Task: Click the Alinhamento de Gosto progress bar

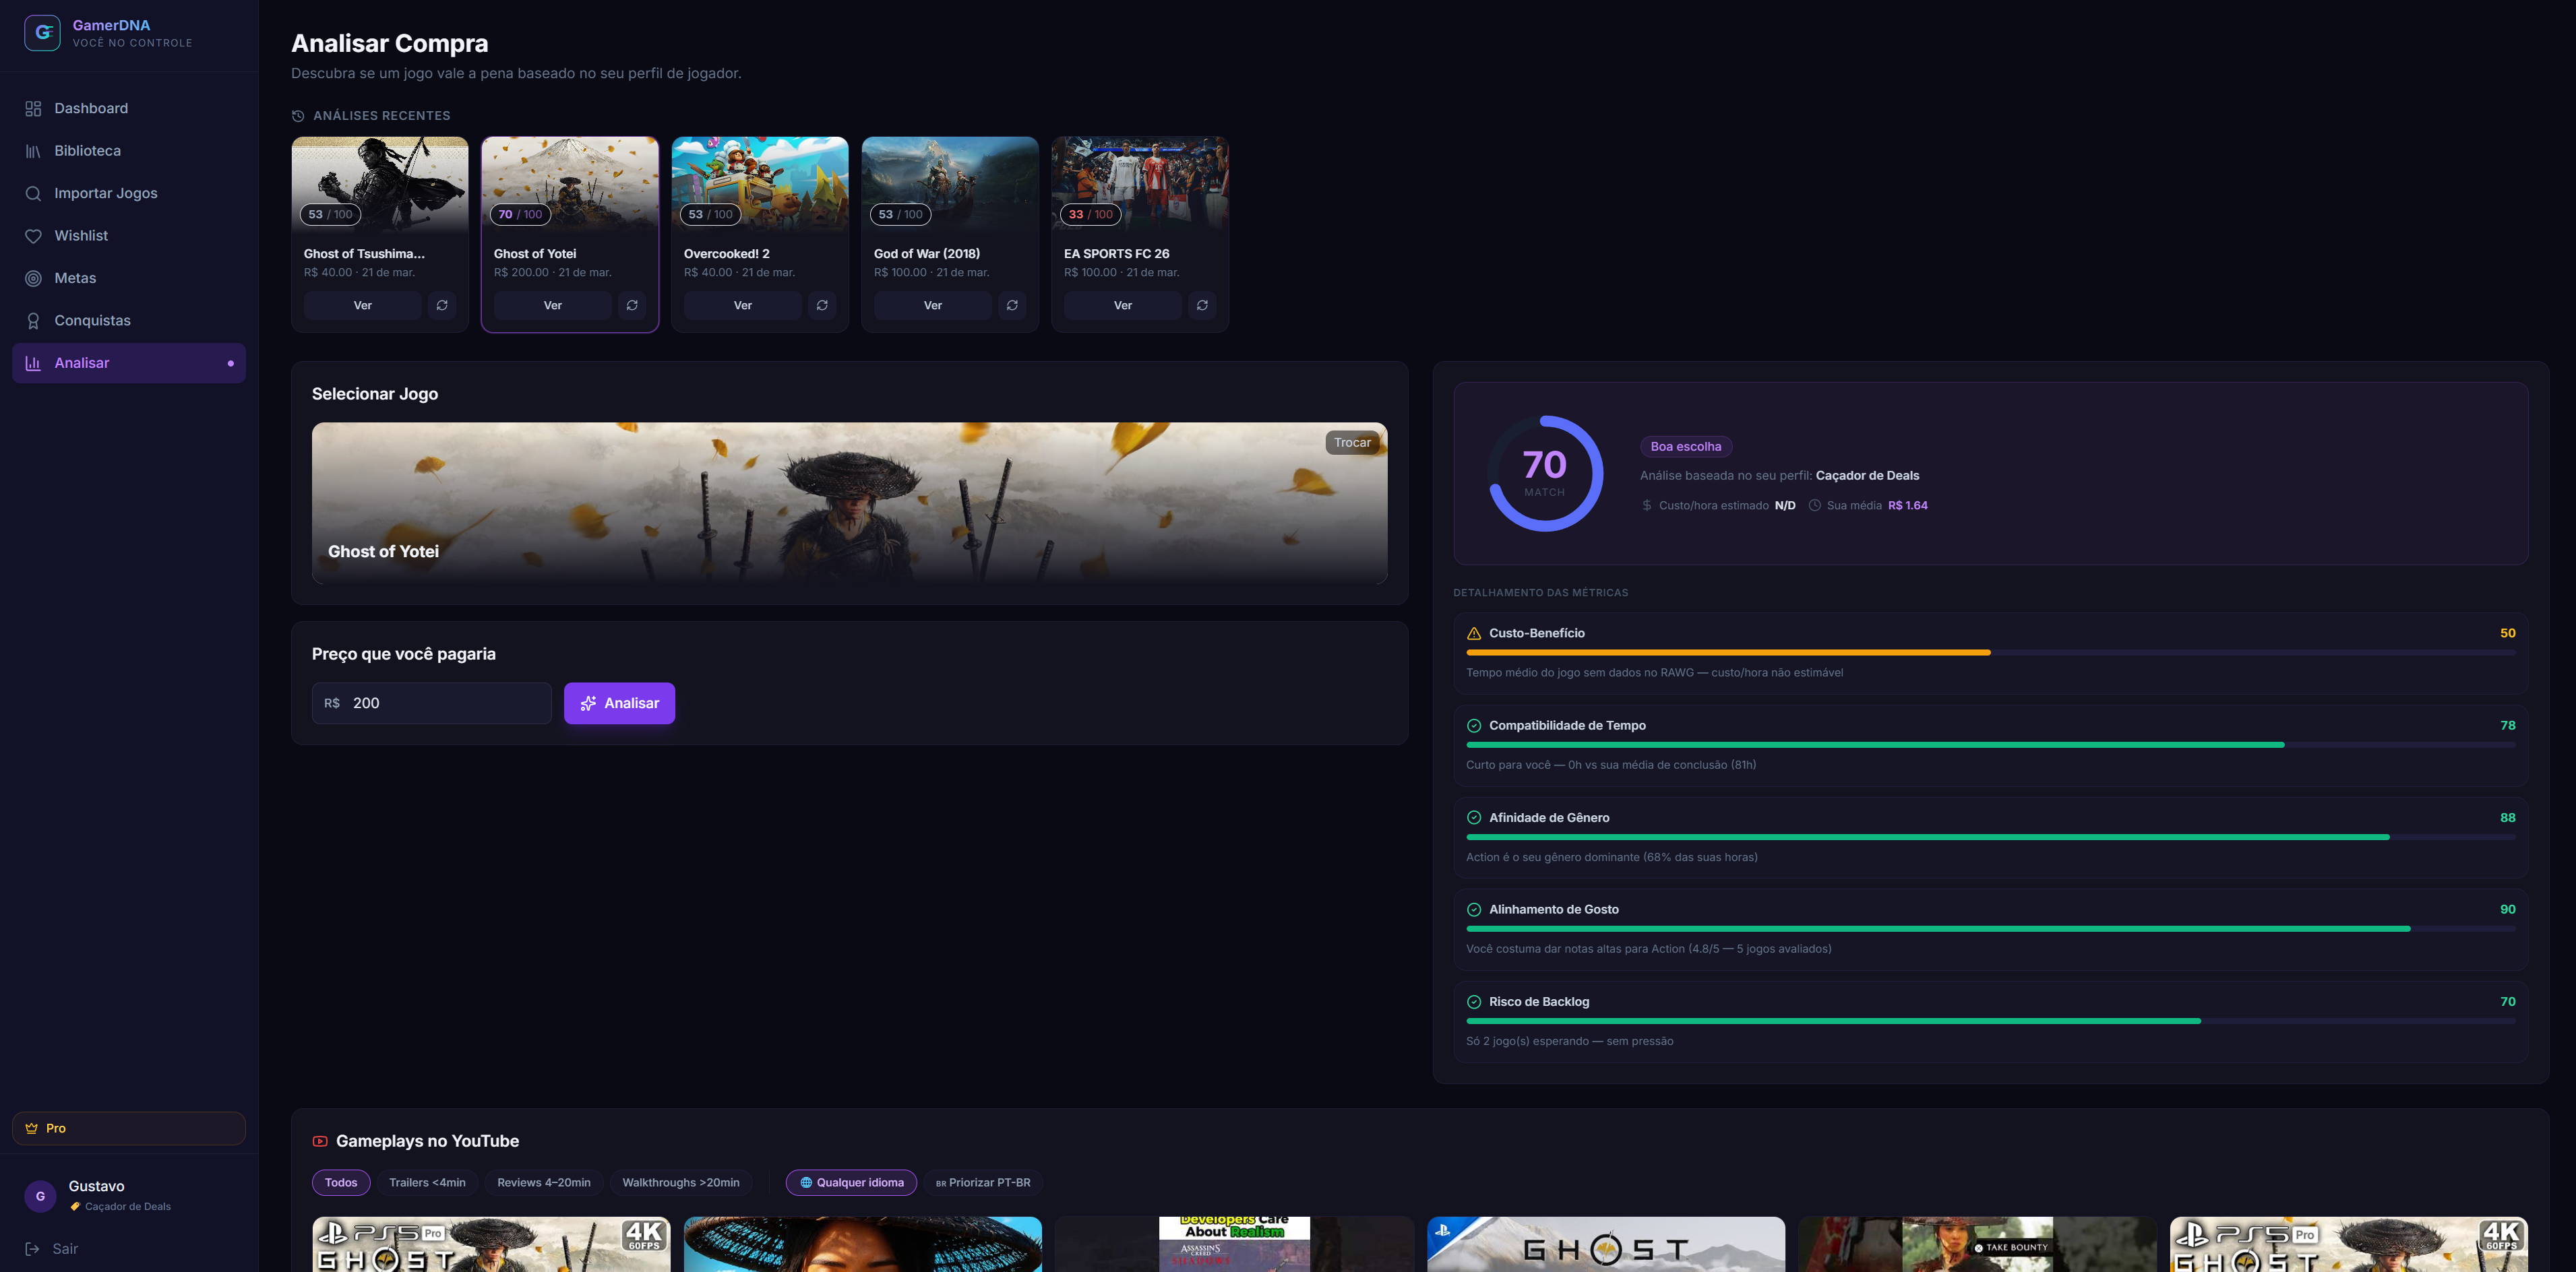Action: pos(1990,929)
